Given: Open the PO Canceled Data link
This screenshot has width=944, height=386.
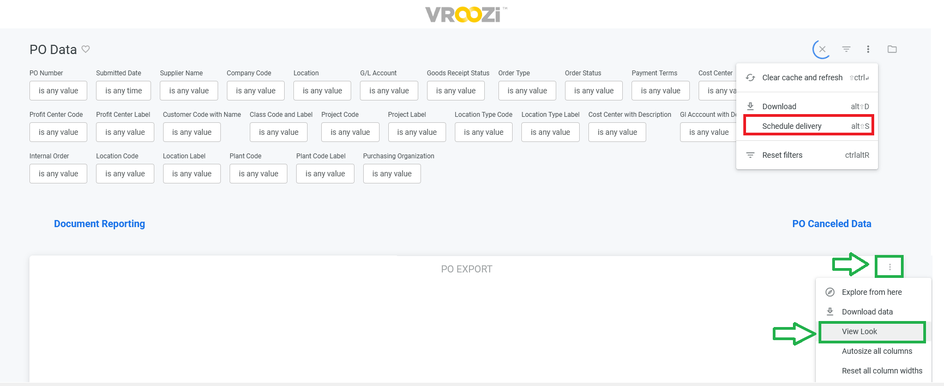Looking at the screenshot, I should 831,223.
